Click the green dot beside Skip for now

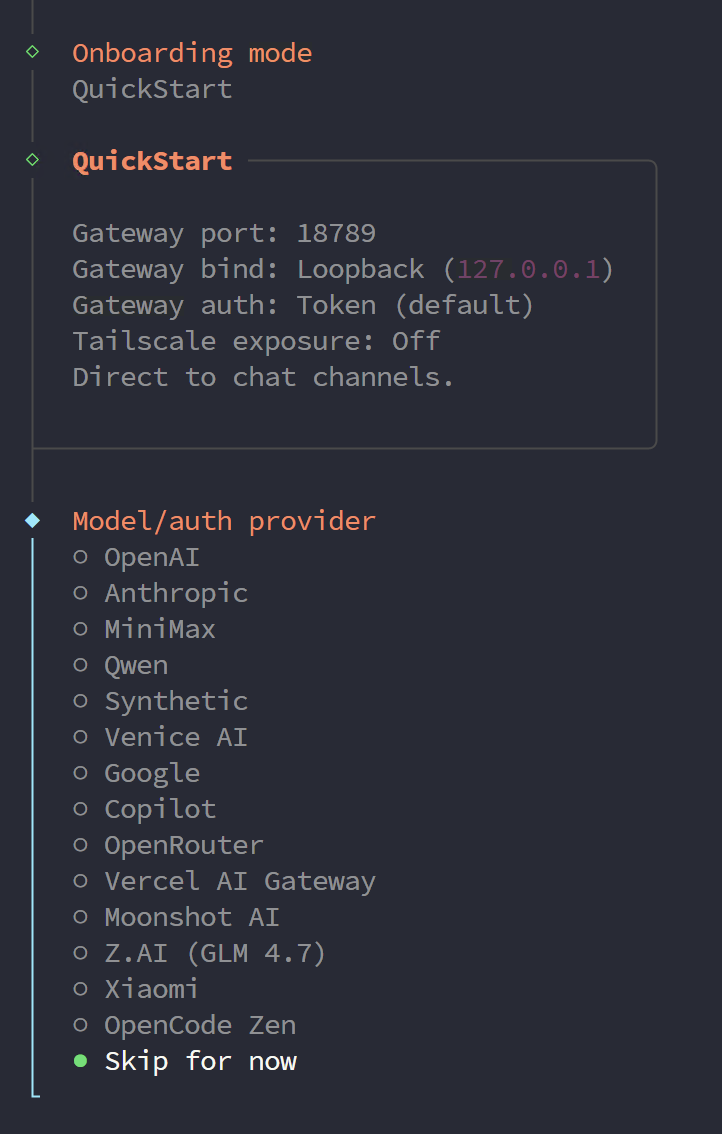tap(80, 1060)
